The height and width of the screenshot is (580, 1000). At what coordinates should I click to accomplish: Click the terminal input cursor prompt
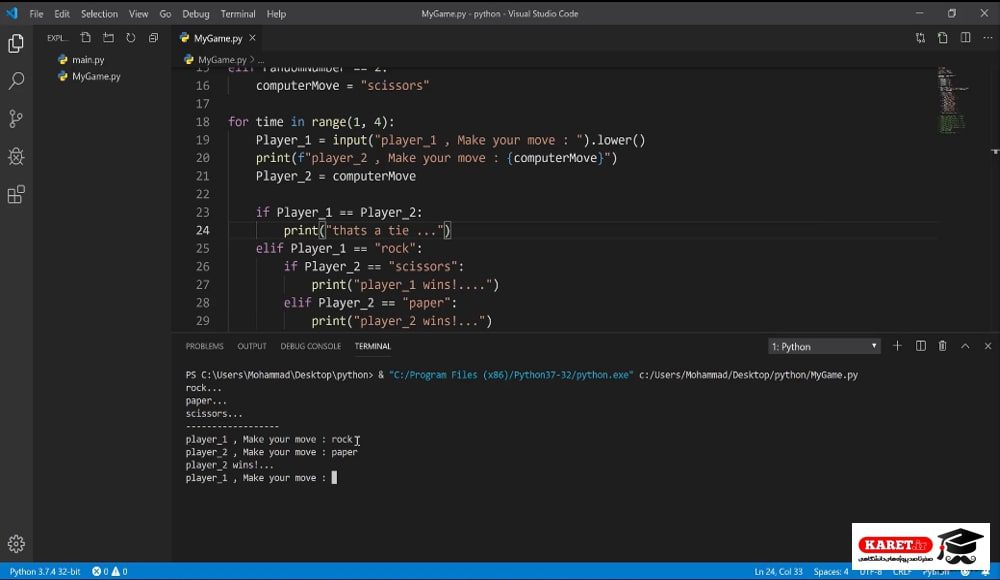(x=334, y=477)
